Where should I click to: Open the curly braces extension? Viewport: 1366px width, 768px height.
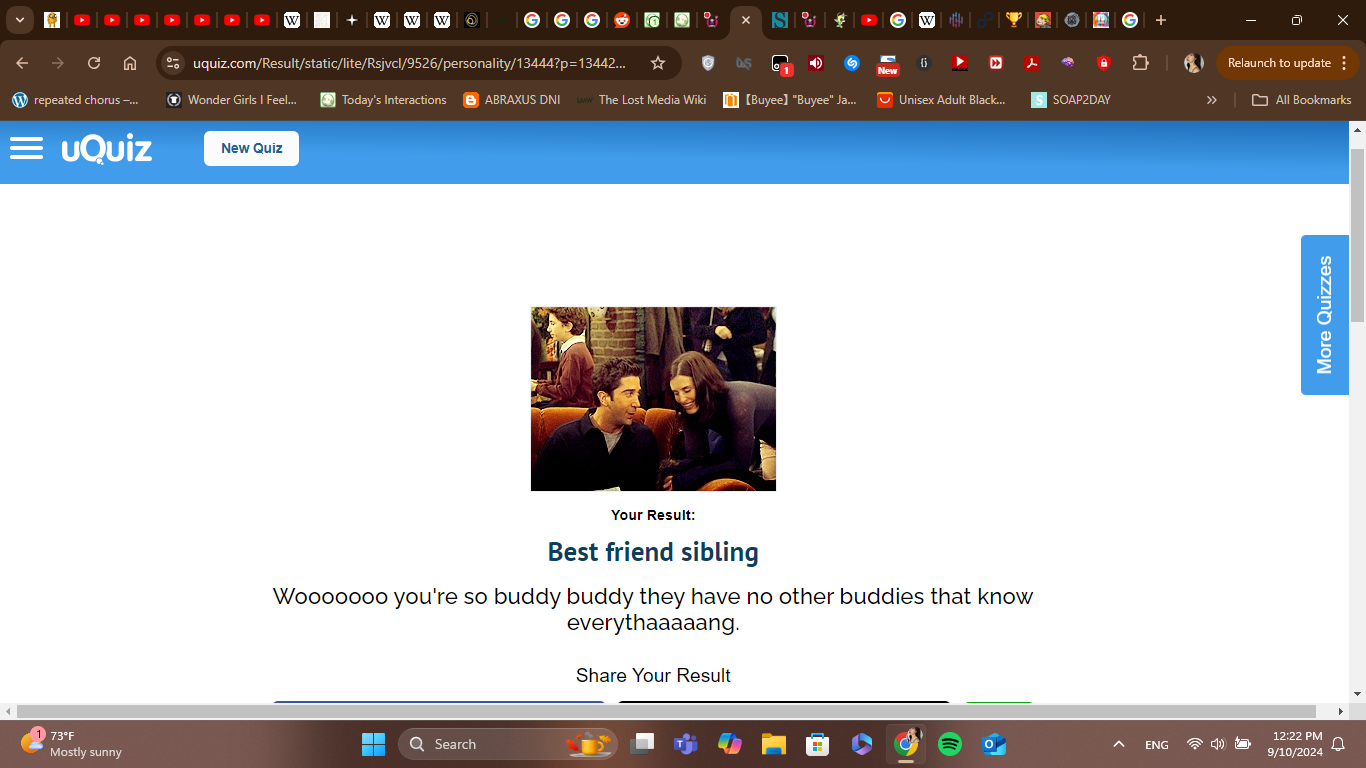(x=924, y=63)
